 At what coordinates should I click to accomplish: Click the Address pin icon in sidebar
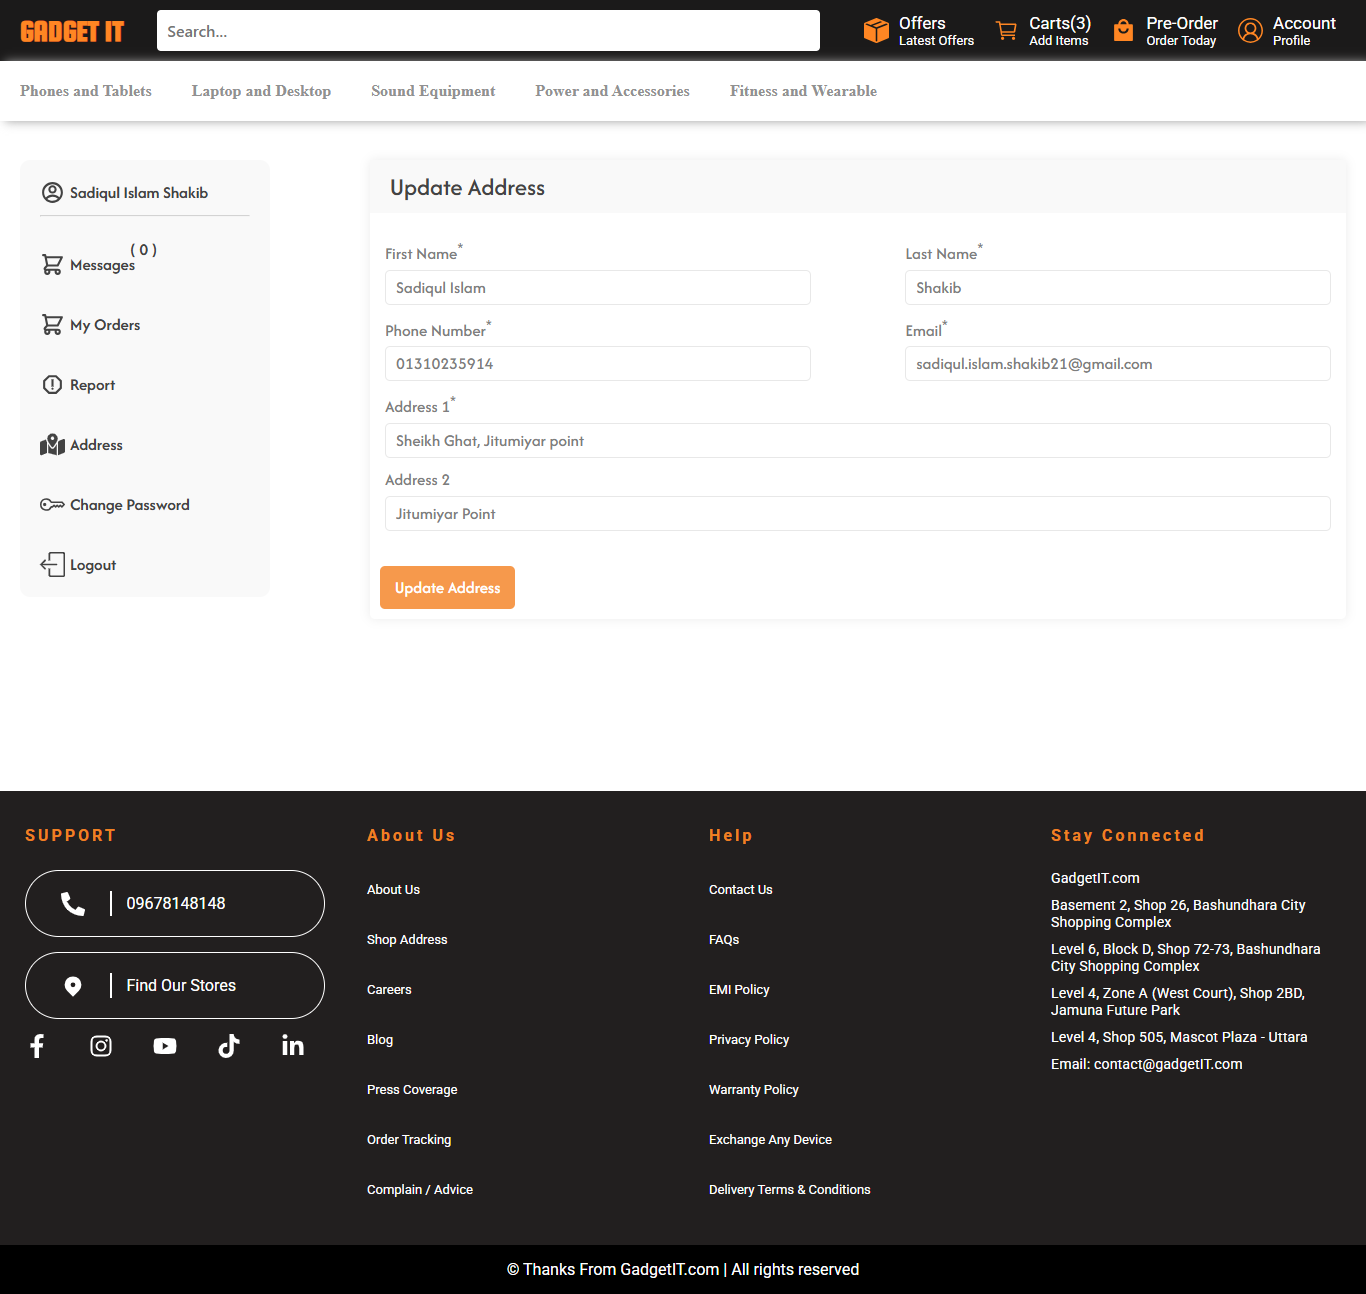[x=52, y=445]
